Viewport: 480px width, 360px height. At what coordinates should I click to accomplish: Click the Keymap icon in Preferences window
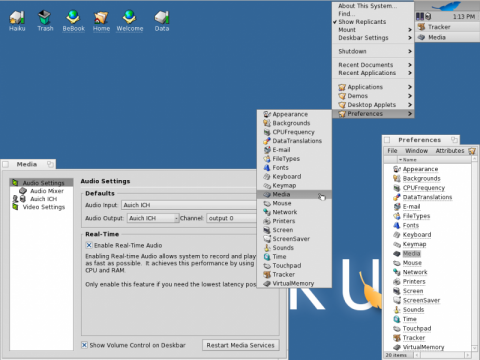(397, 244)
